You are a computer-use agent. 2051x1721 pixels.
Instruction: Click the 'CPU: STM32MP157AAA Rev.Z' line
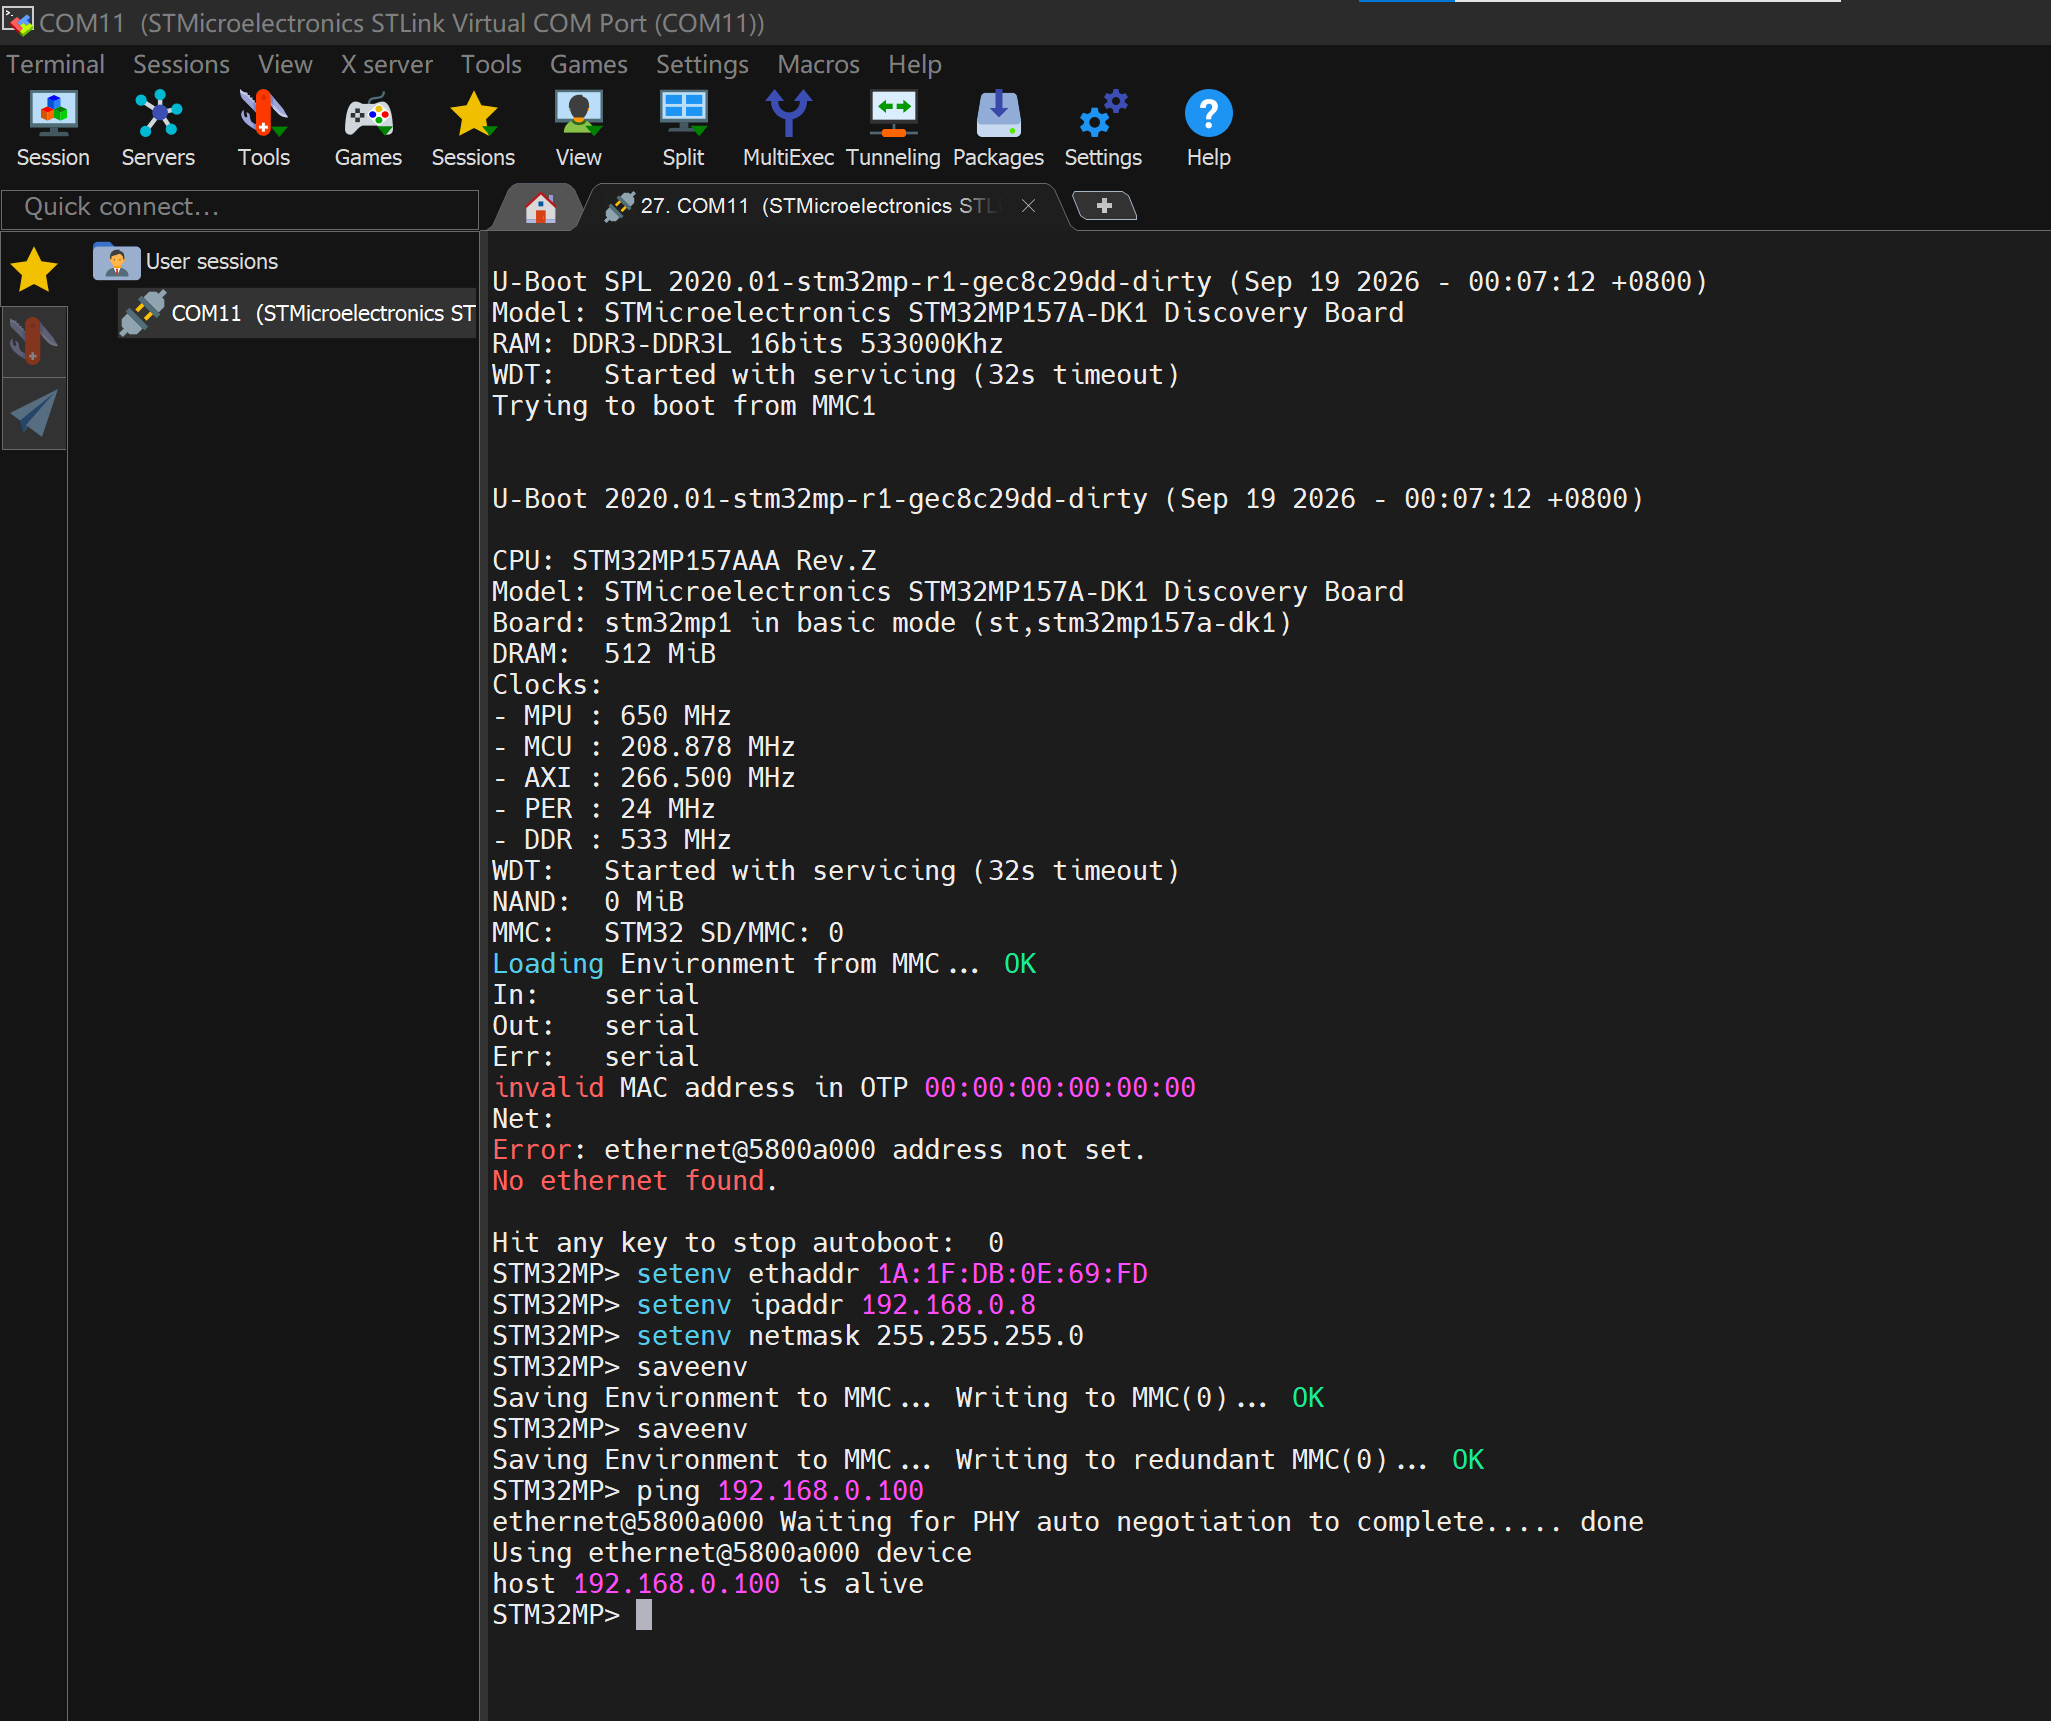point(684,561)
